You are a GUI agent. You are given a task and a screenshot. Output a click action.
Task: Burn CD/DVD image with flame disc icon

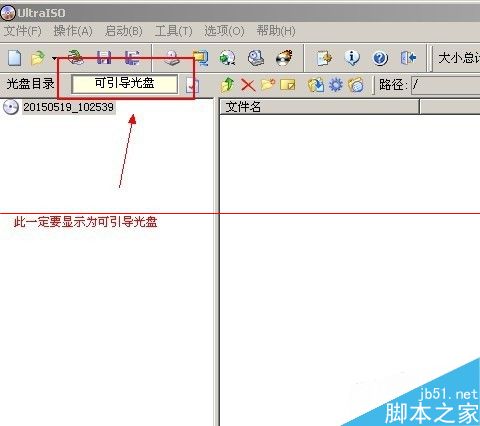tap(284, 58)
